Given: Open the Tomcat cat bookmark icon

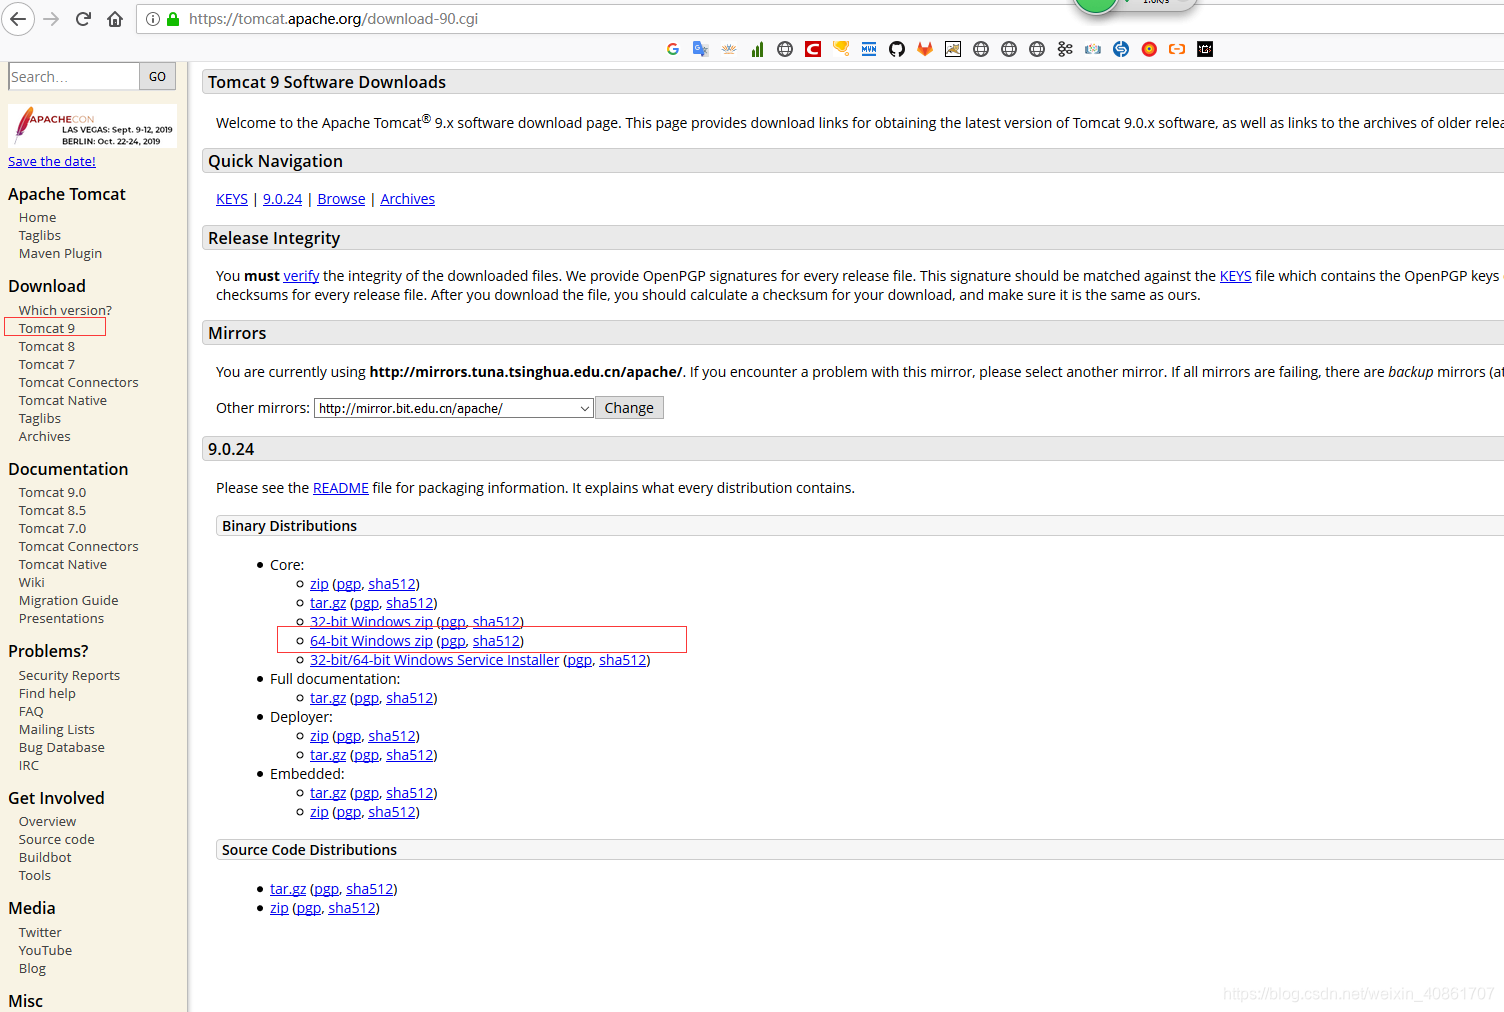Looking at the screenshot, I should tap(953, 49).
